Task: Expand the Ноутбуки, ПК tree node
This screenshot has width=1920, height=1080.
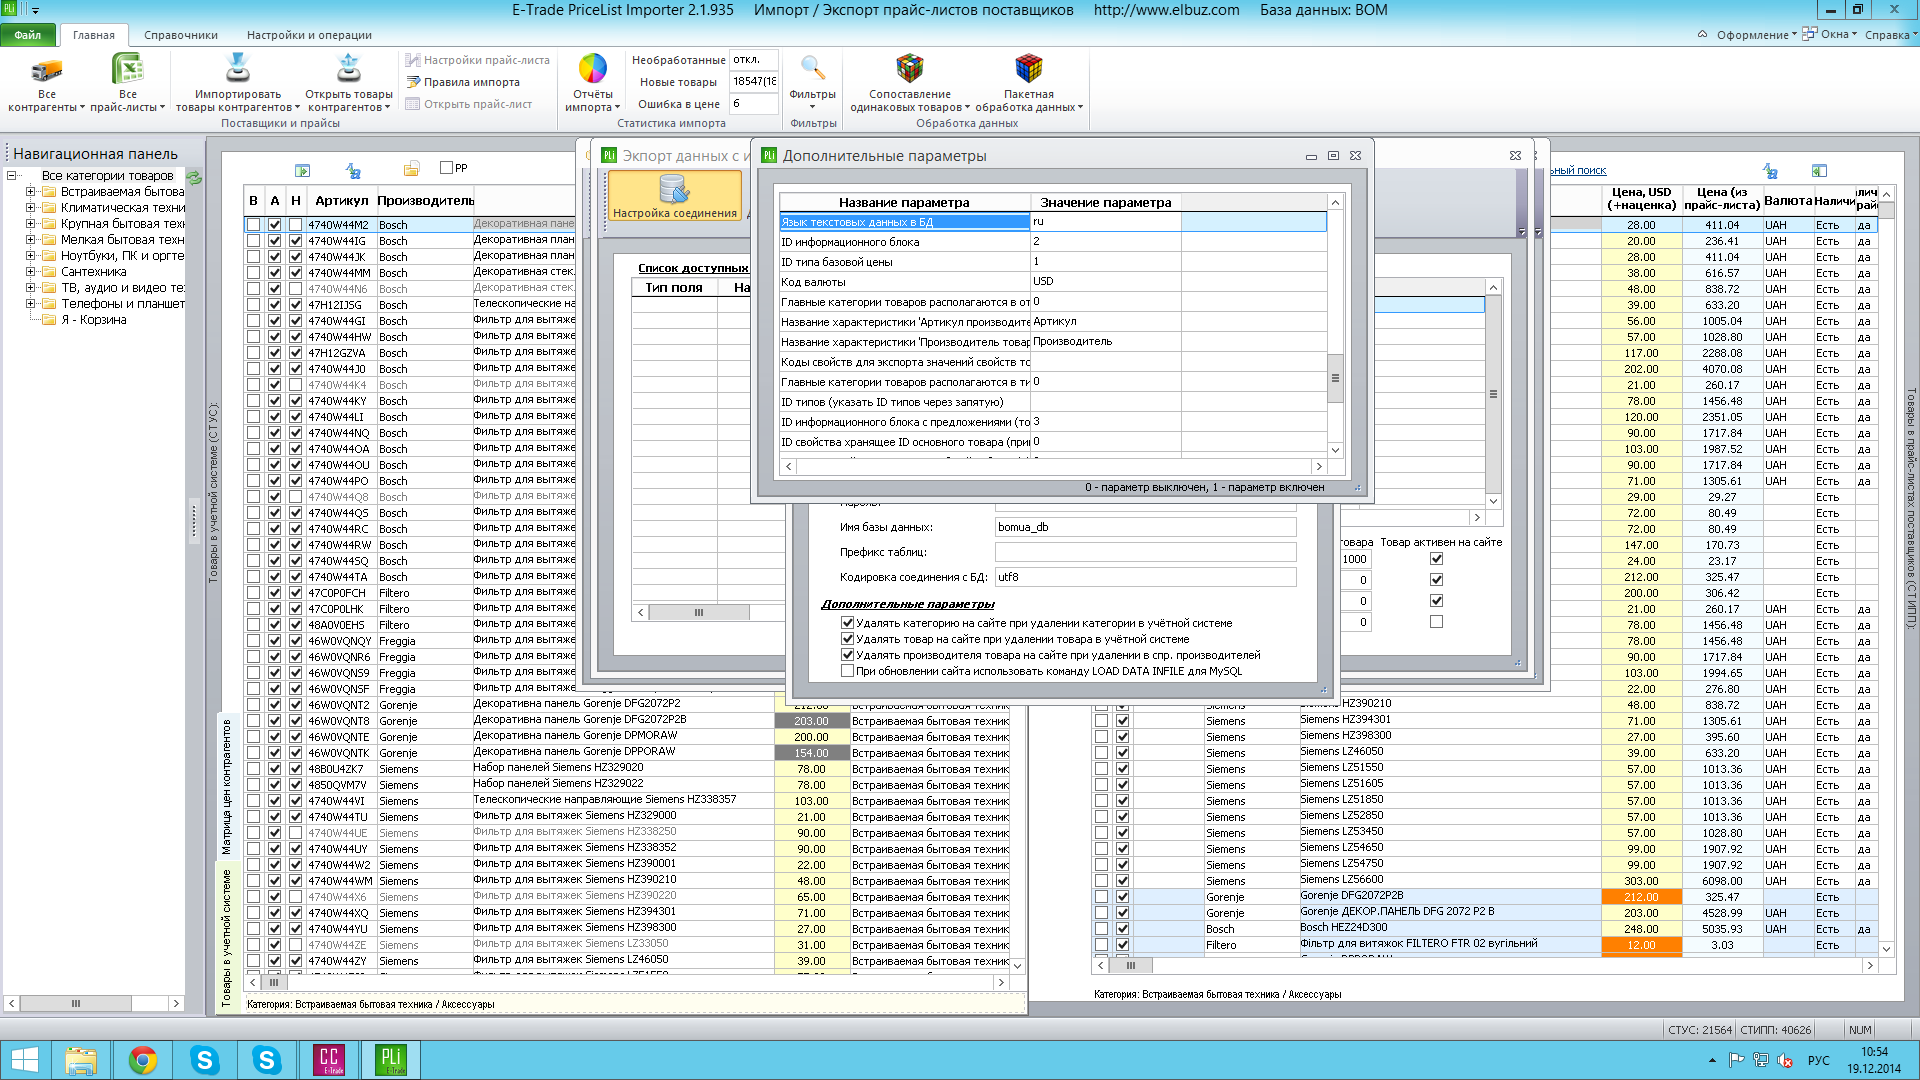Action: 30,256
